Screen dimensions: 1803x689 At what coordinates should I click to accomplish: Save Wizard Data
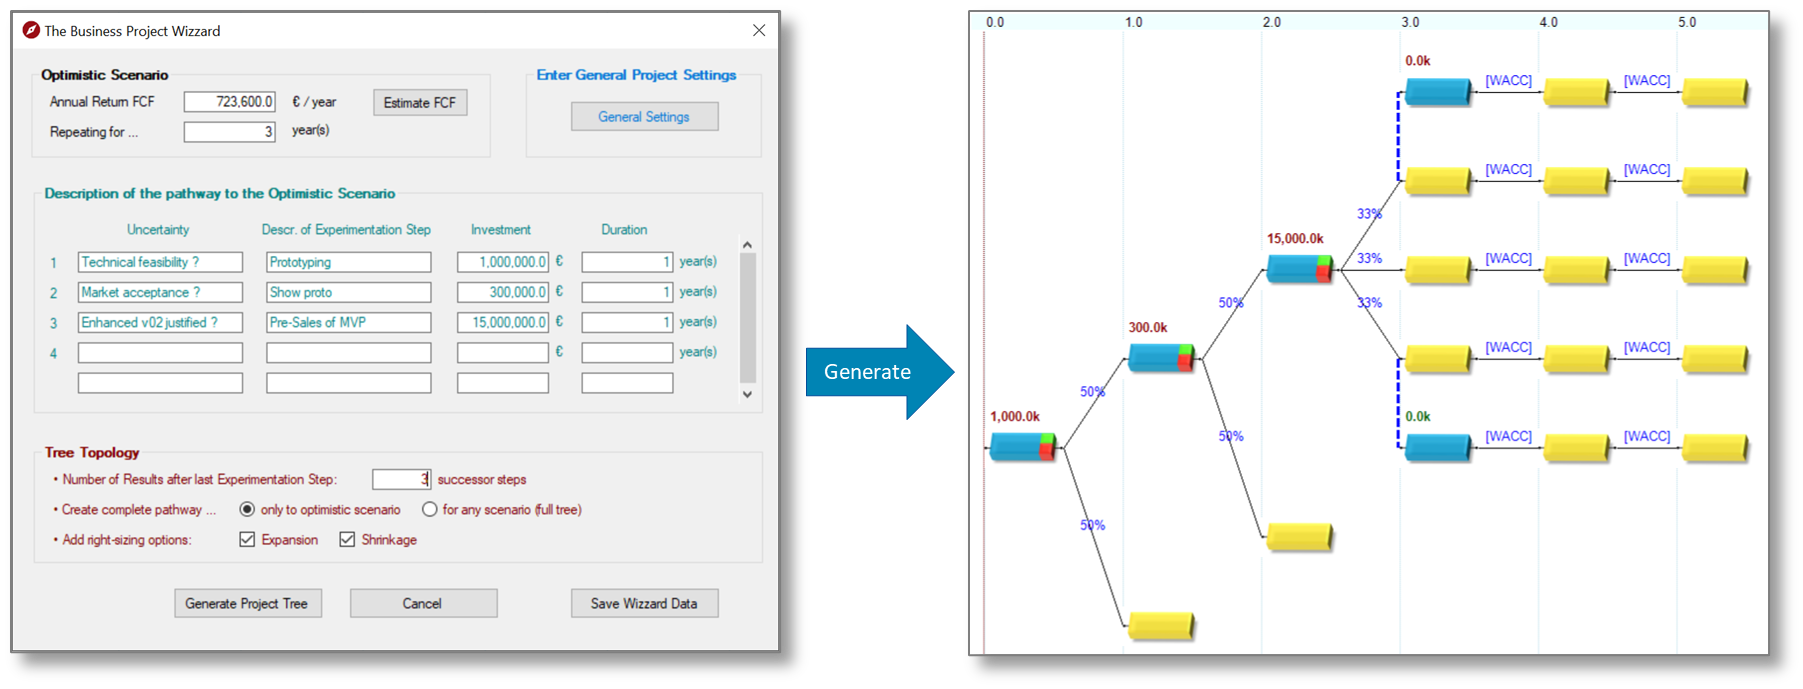(644, 603)
